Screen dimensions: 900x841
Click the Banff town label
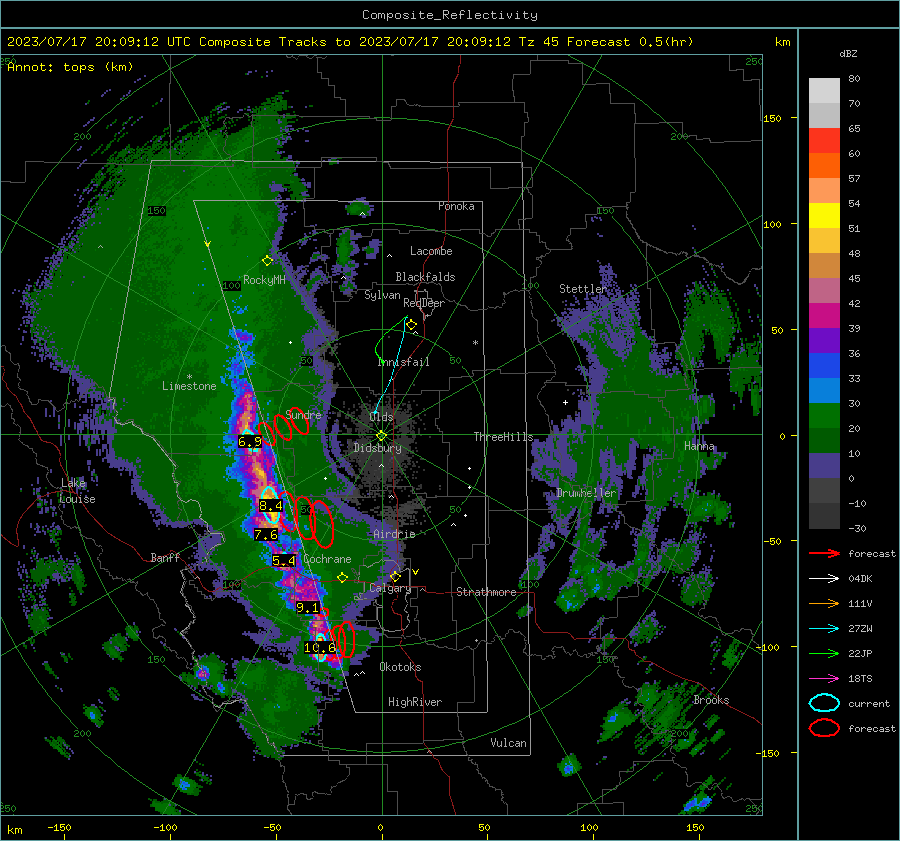(165, 557)
